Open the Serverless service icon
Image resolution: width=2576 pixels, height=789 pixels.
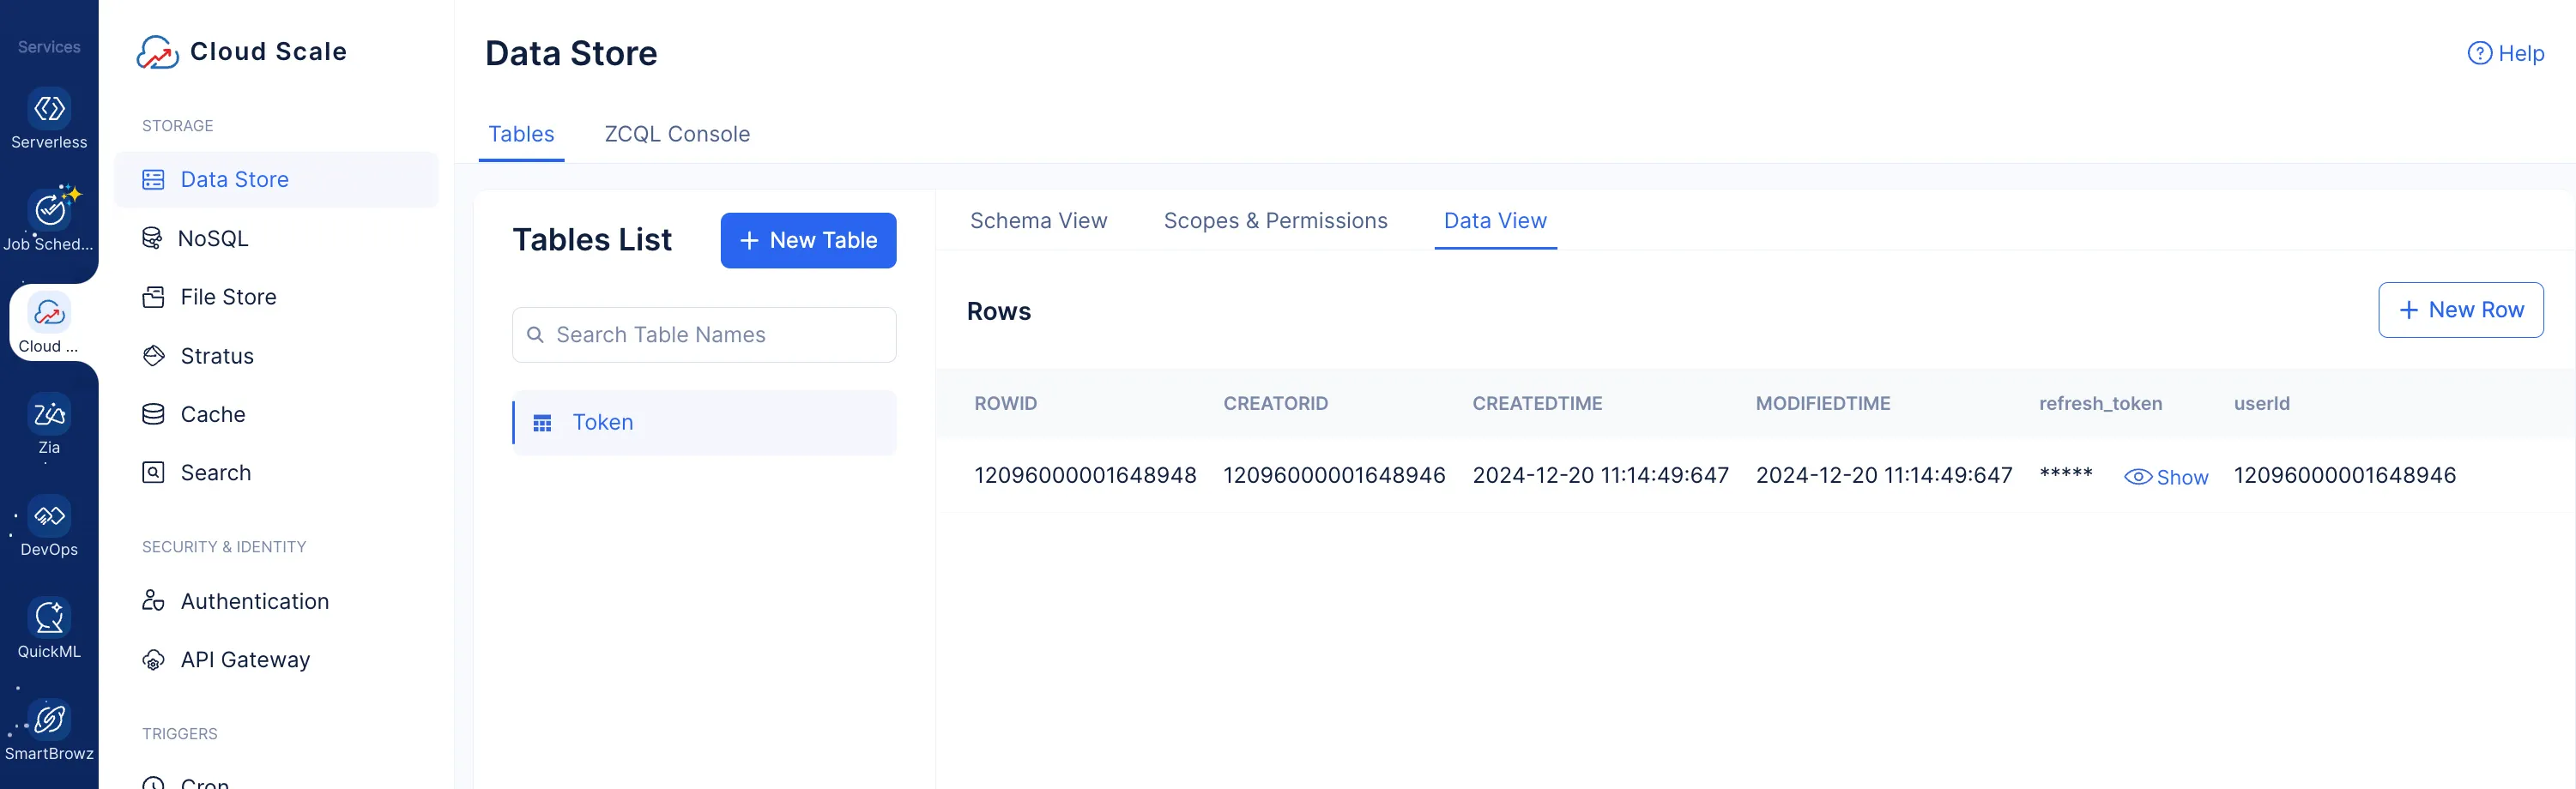(x=49, y=110)
